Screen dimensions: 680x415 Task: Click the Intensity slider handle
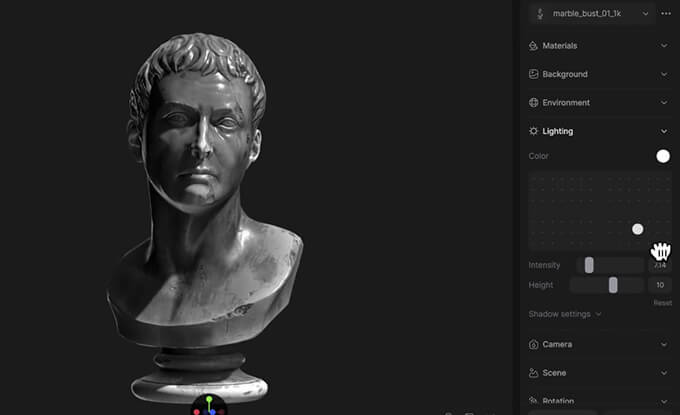[589, 265]
